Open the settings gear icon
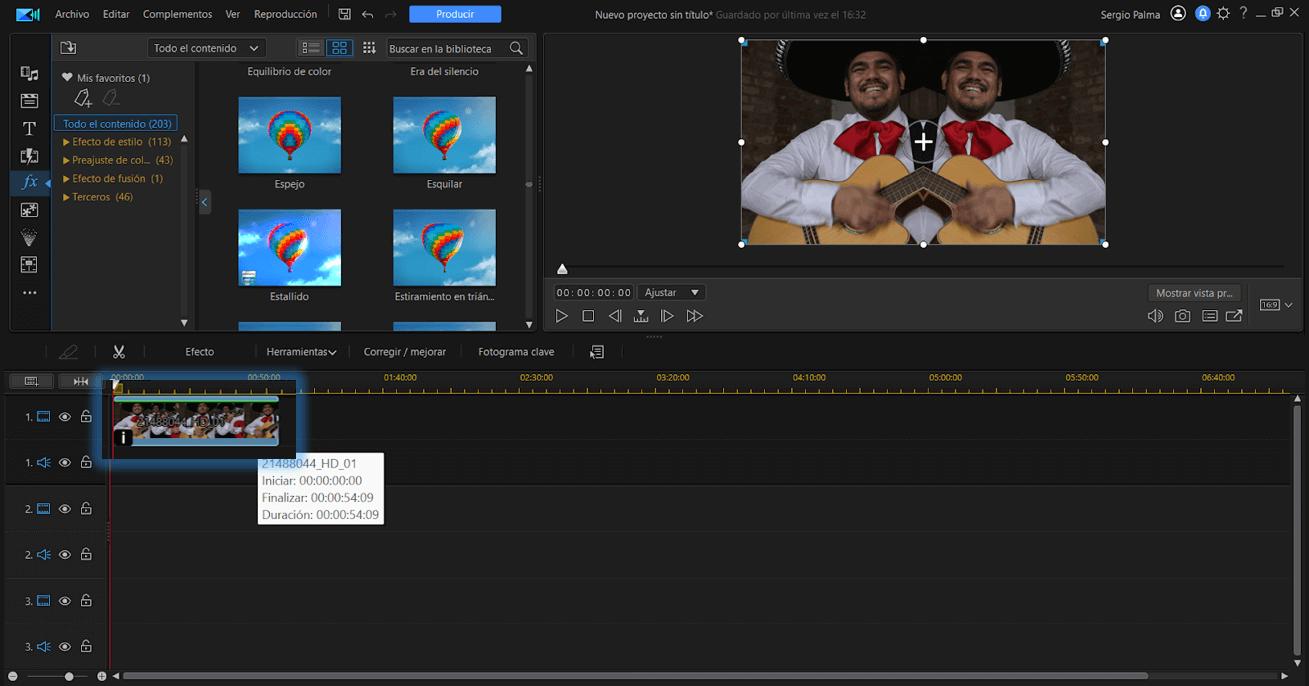 tap(1223, 14)
